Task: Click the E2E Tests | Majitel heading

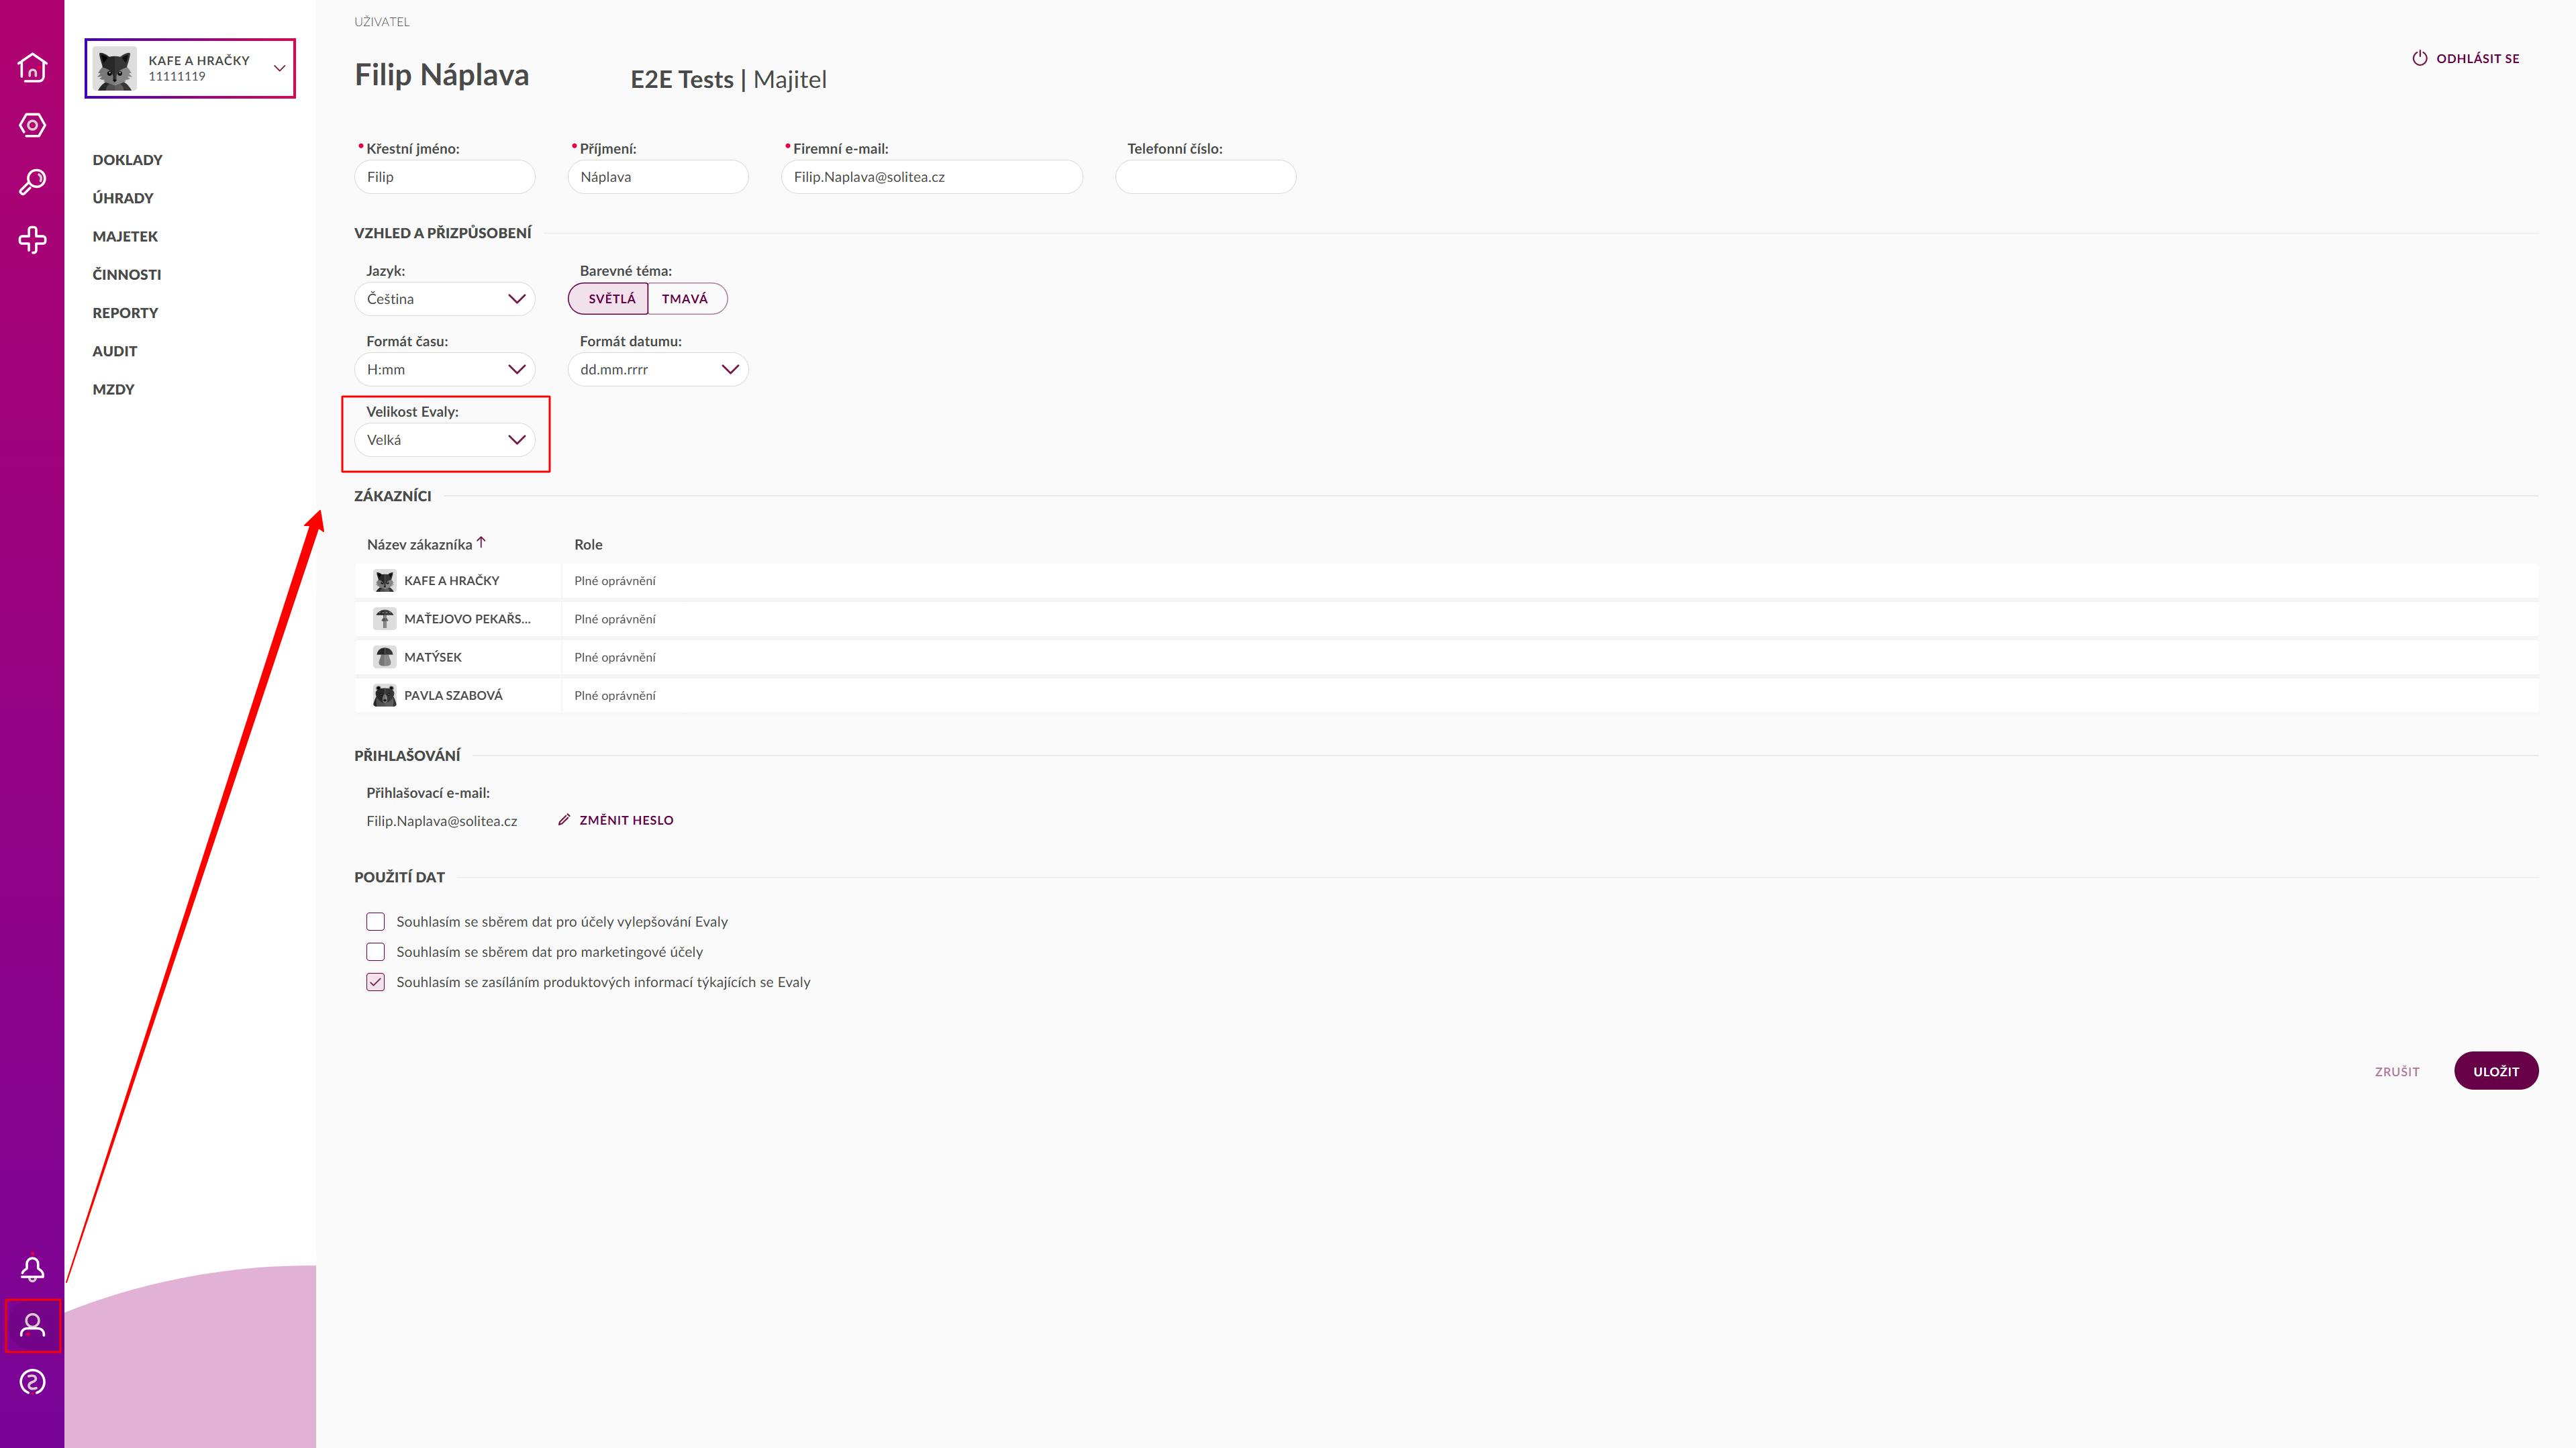Action: click(728, 79)
